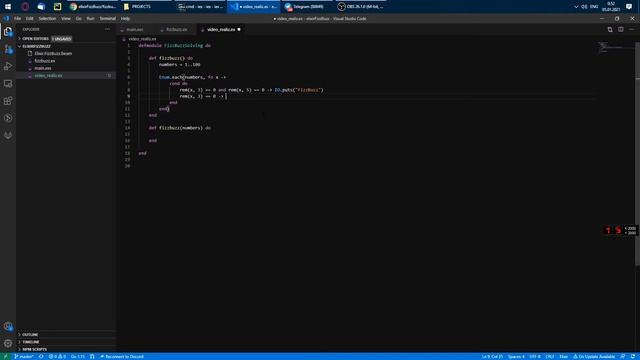Screen dimensions: 640x360
Task: Click the Go 1.15 version in status bar
Action: point(78,356)
